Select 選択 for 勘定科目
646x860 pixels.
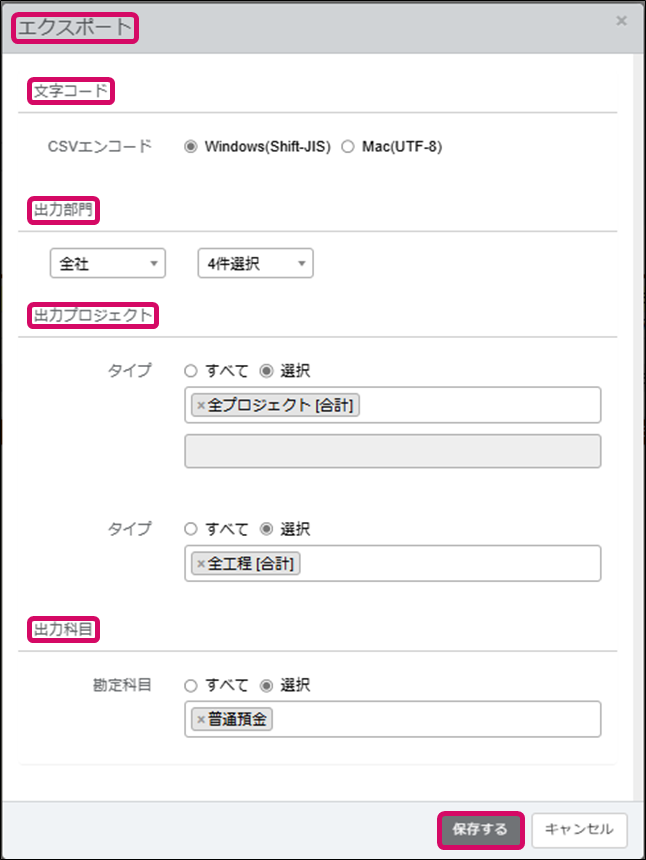click(266, 686)
